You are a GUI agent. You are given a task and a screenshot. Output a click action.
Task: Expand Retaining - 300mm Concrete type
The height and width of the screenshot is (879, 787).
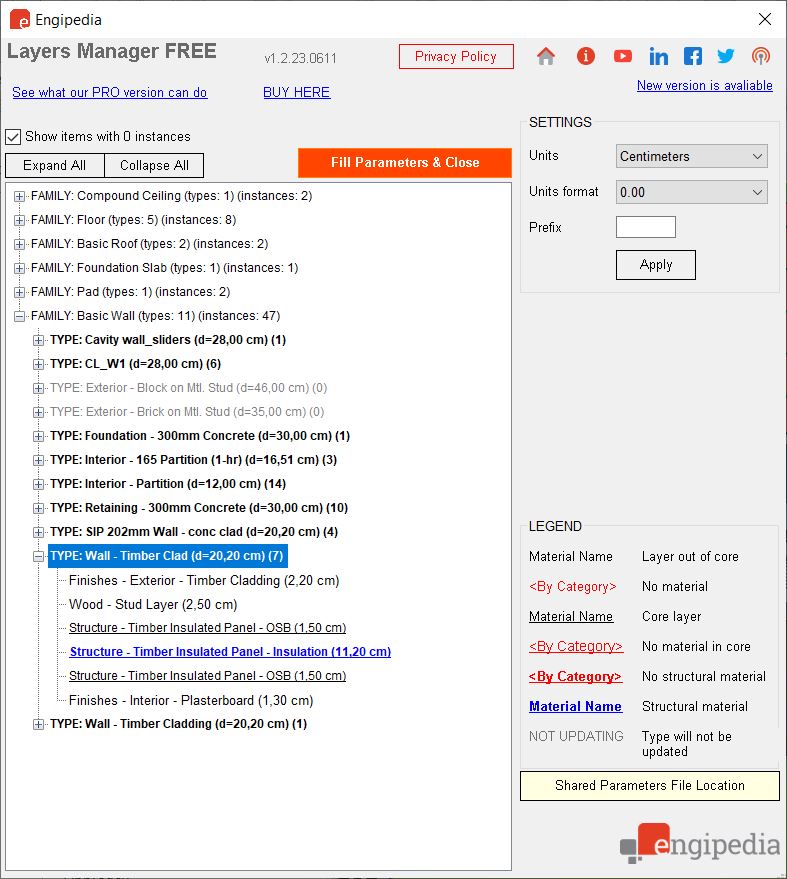click(x=38, y=508)
